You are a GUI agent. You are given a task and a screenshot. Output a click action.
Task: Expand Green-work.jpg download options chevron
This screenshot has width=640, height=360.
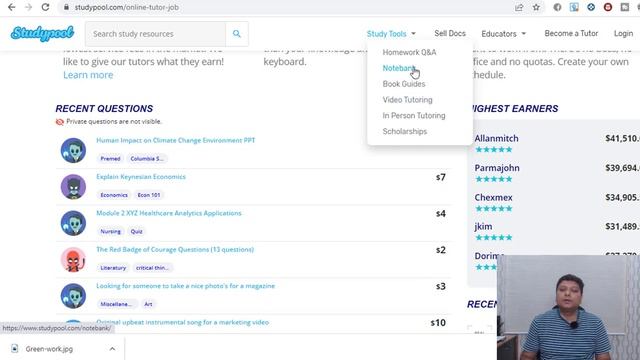tap(112, 349)
